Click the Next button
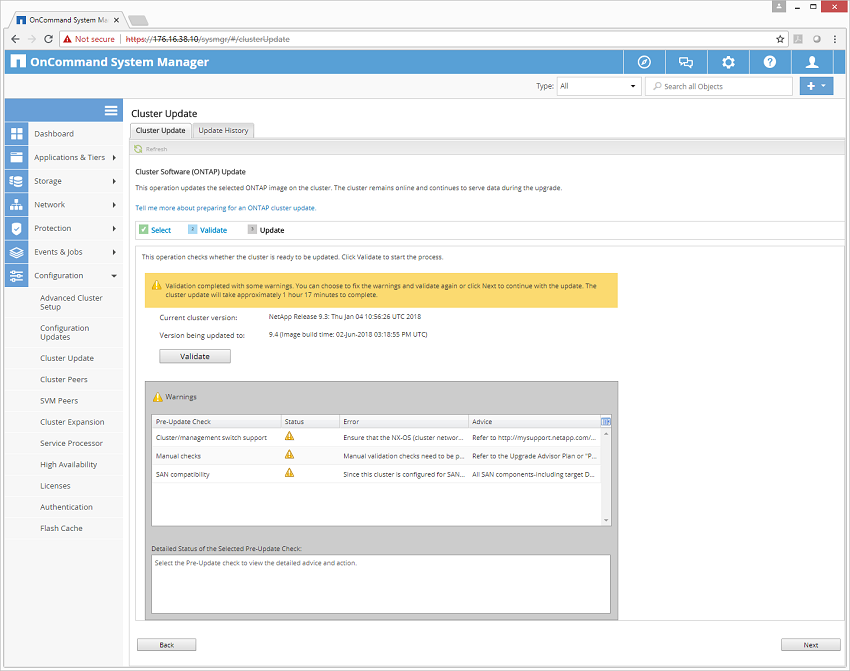Screen dimensions: 850x671 tap(810, 644)
